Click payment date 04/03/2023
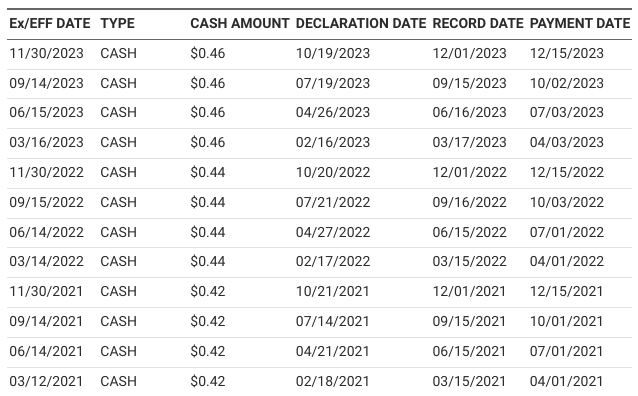 click(x=566, y=142)
